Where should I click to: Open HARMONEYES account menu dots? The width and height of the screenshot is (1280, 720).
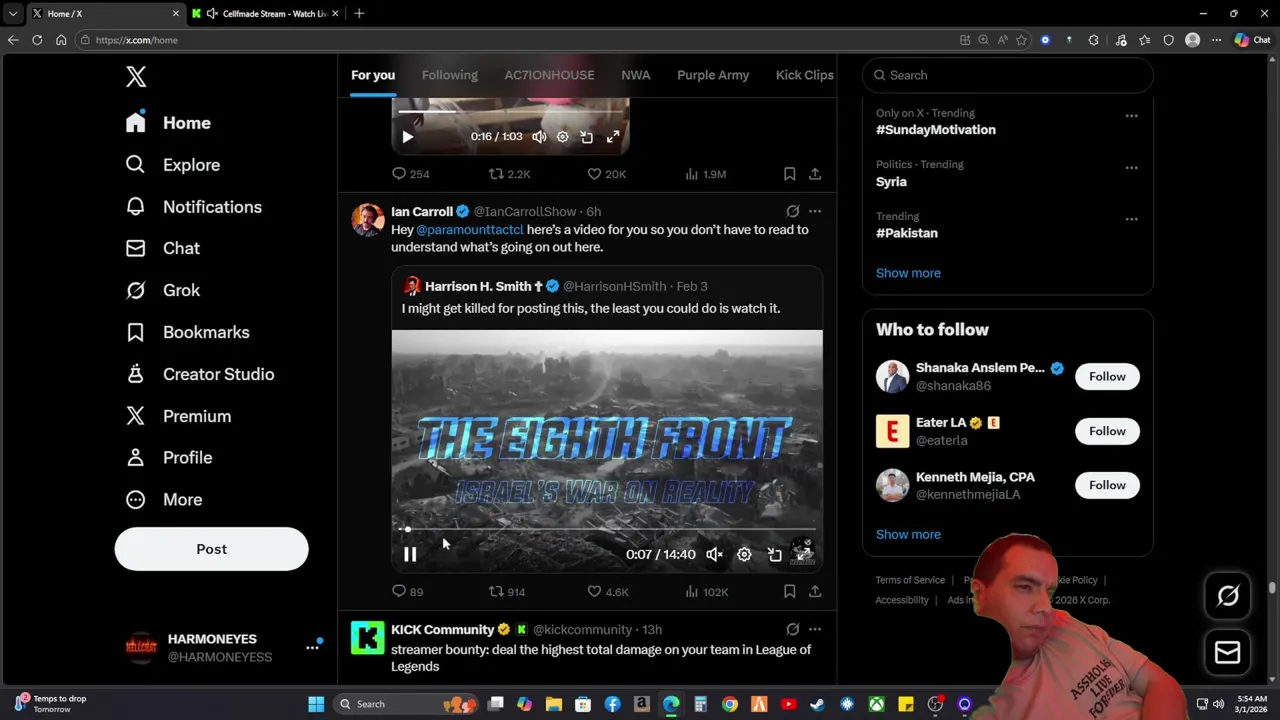[x=312, y=648]
